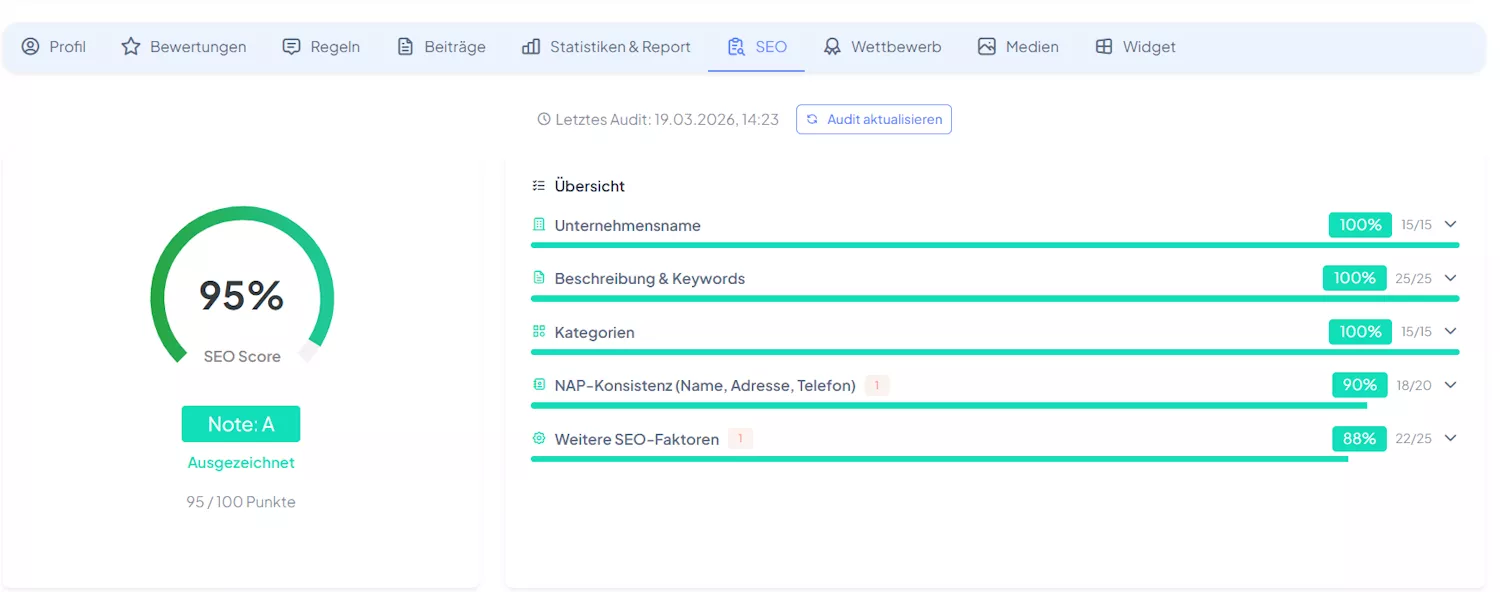Expand the Weitere SEO-Faktoren details
1500x592 pixels.
pos(1450,438)
